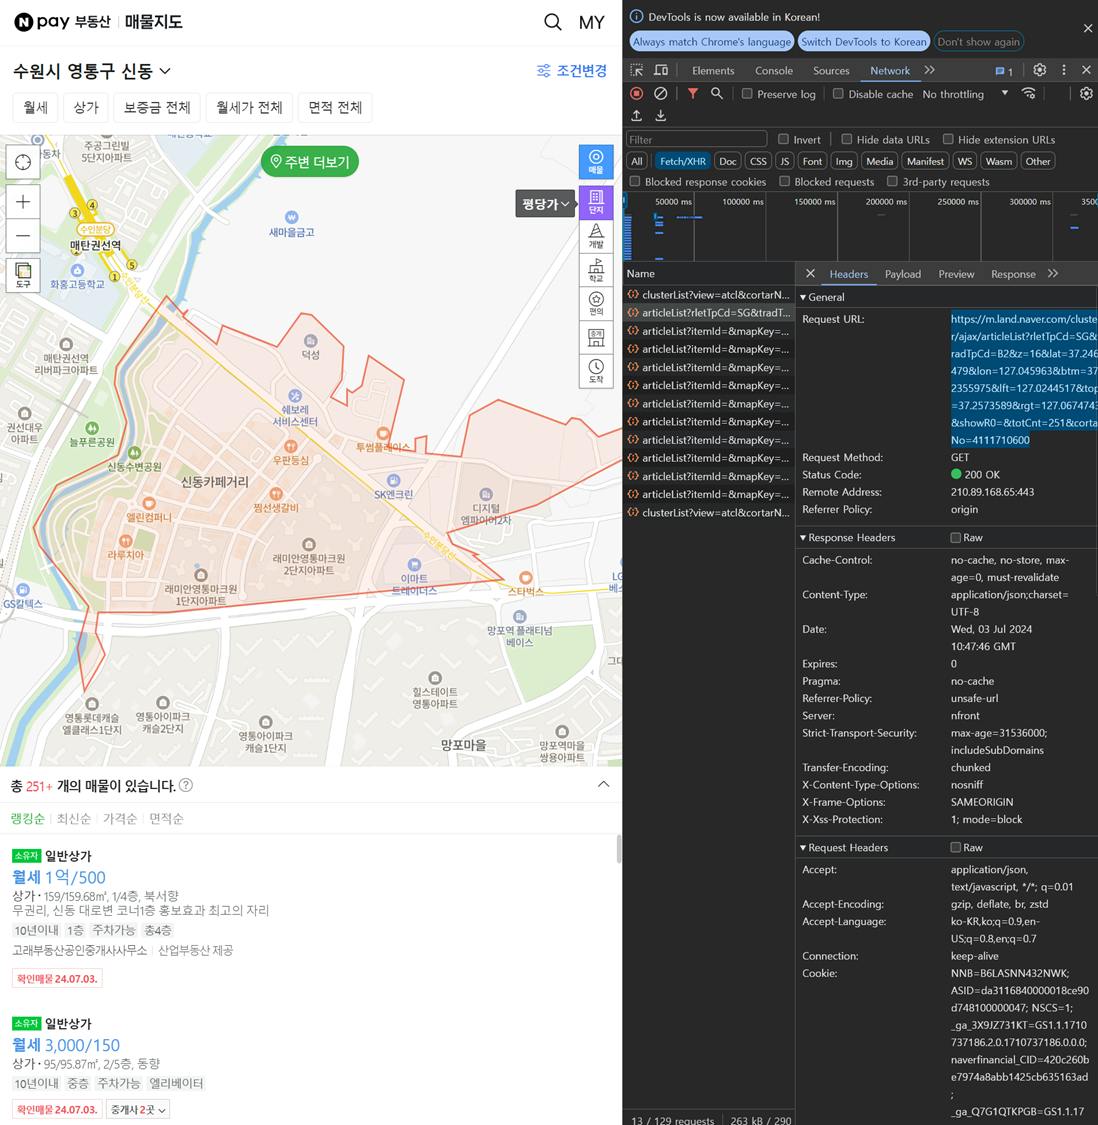Click the map current location icon
Viewport: 1098px width, 1125px height.
click(23, 162)
